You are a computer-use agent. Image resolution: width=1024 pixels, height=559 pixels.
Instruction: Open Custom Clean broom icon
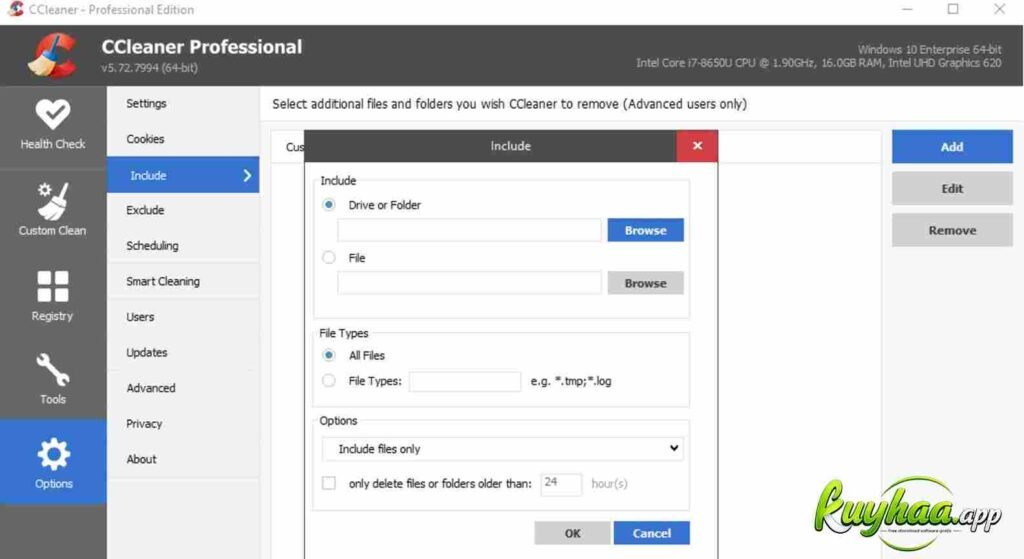click(52, 200)
